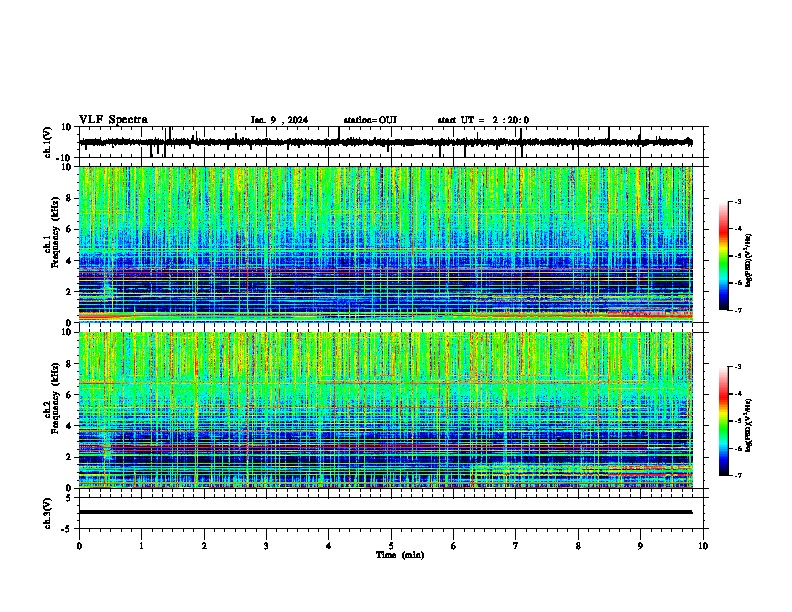Click the time axis tick label 7
Image resolution: width=792 pixels, height=612 pixels.
click(516, 546)
